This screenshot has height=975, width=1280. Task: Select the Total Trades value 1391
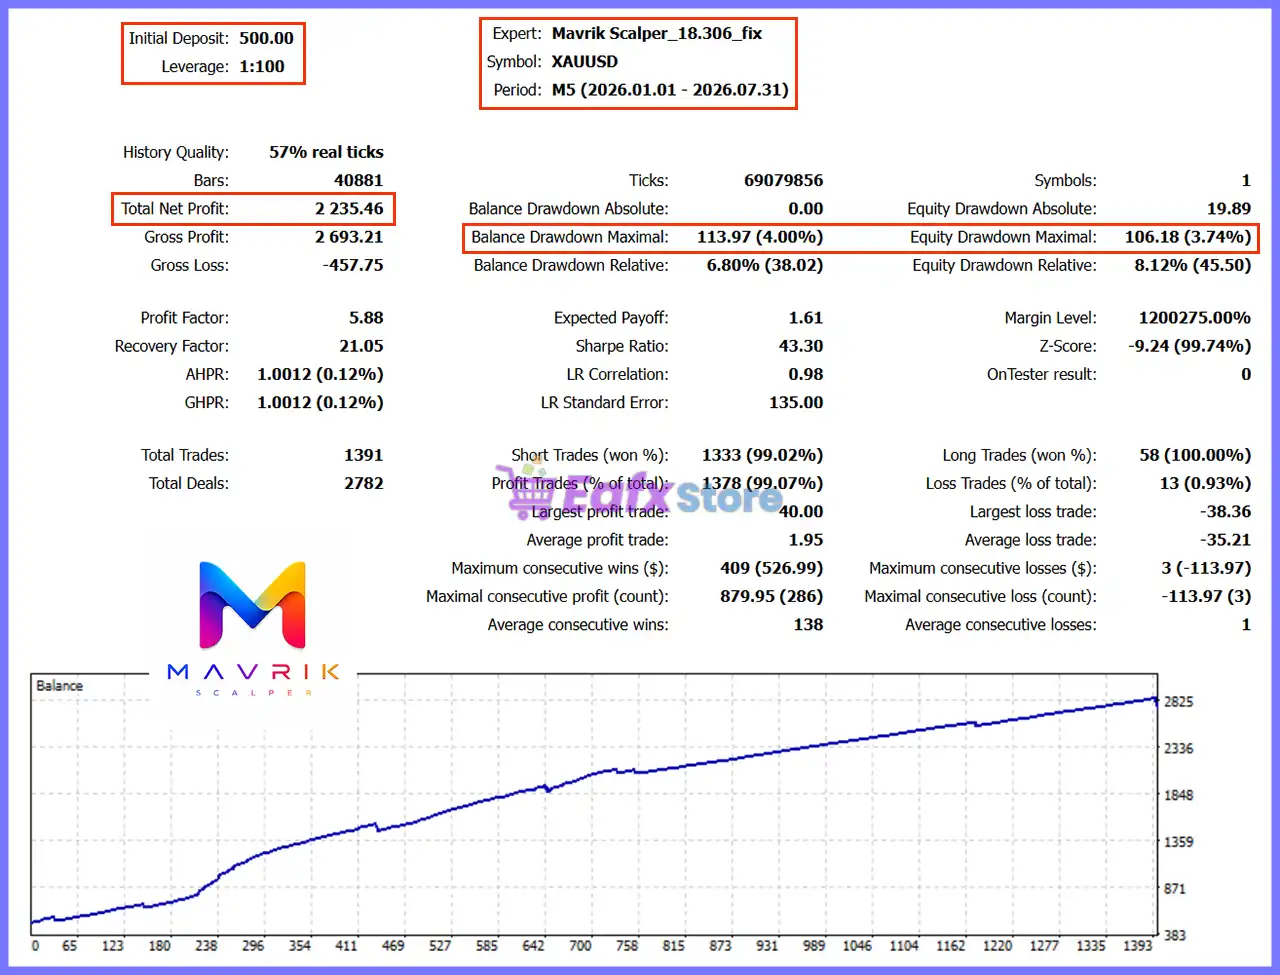(x=364, y=454)
